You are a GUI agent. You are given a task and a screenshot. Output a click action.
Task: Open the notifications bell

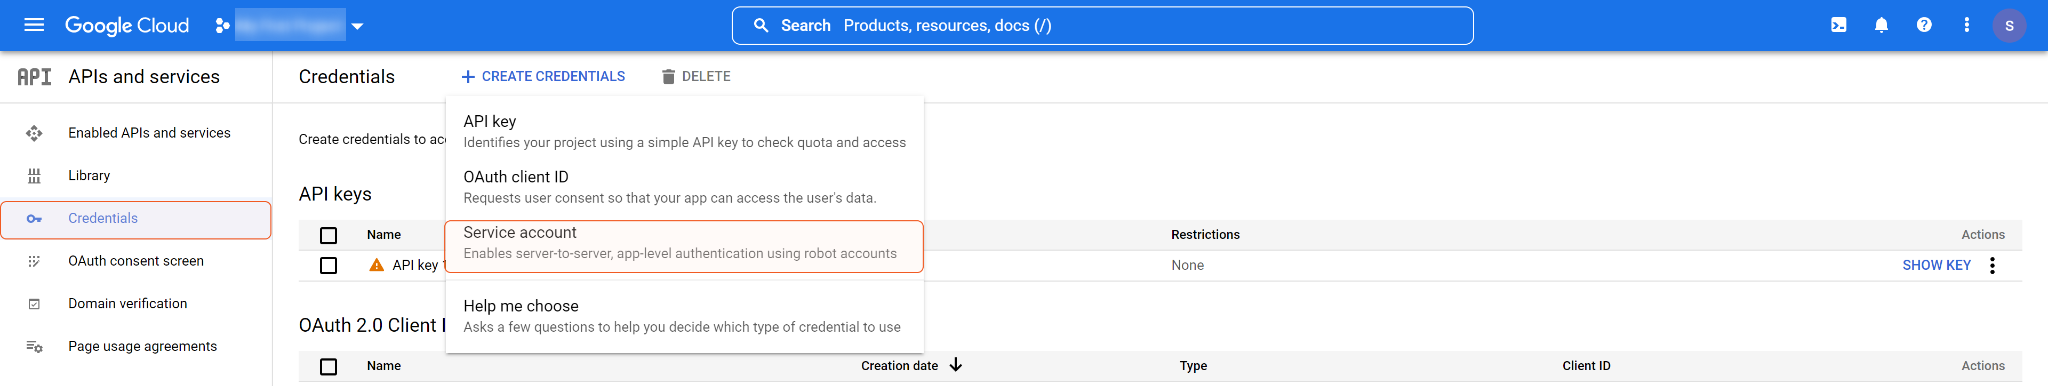pyautogui.click(x=1881, y=25)
